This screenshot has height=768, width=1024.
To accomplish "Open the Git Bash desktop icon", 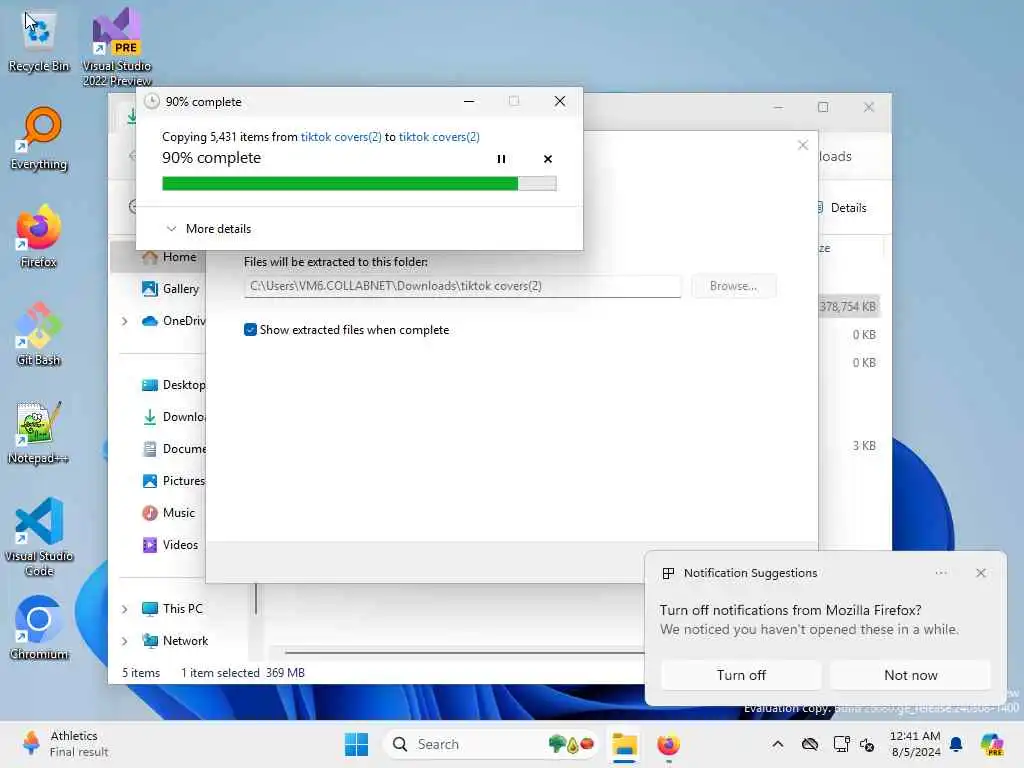I will point(39,334).
